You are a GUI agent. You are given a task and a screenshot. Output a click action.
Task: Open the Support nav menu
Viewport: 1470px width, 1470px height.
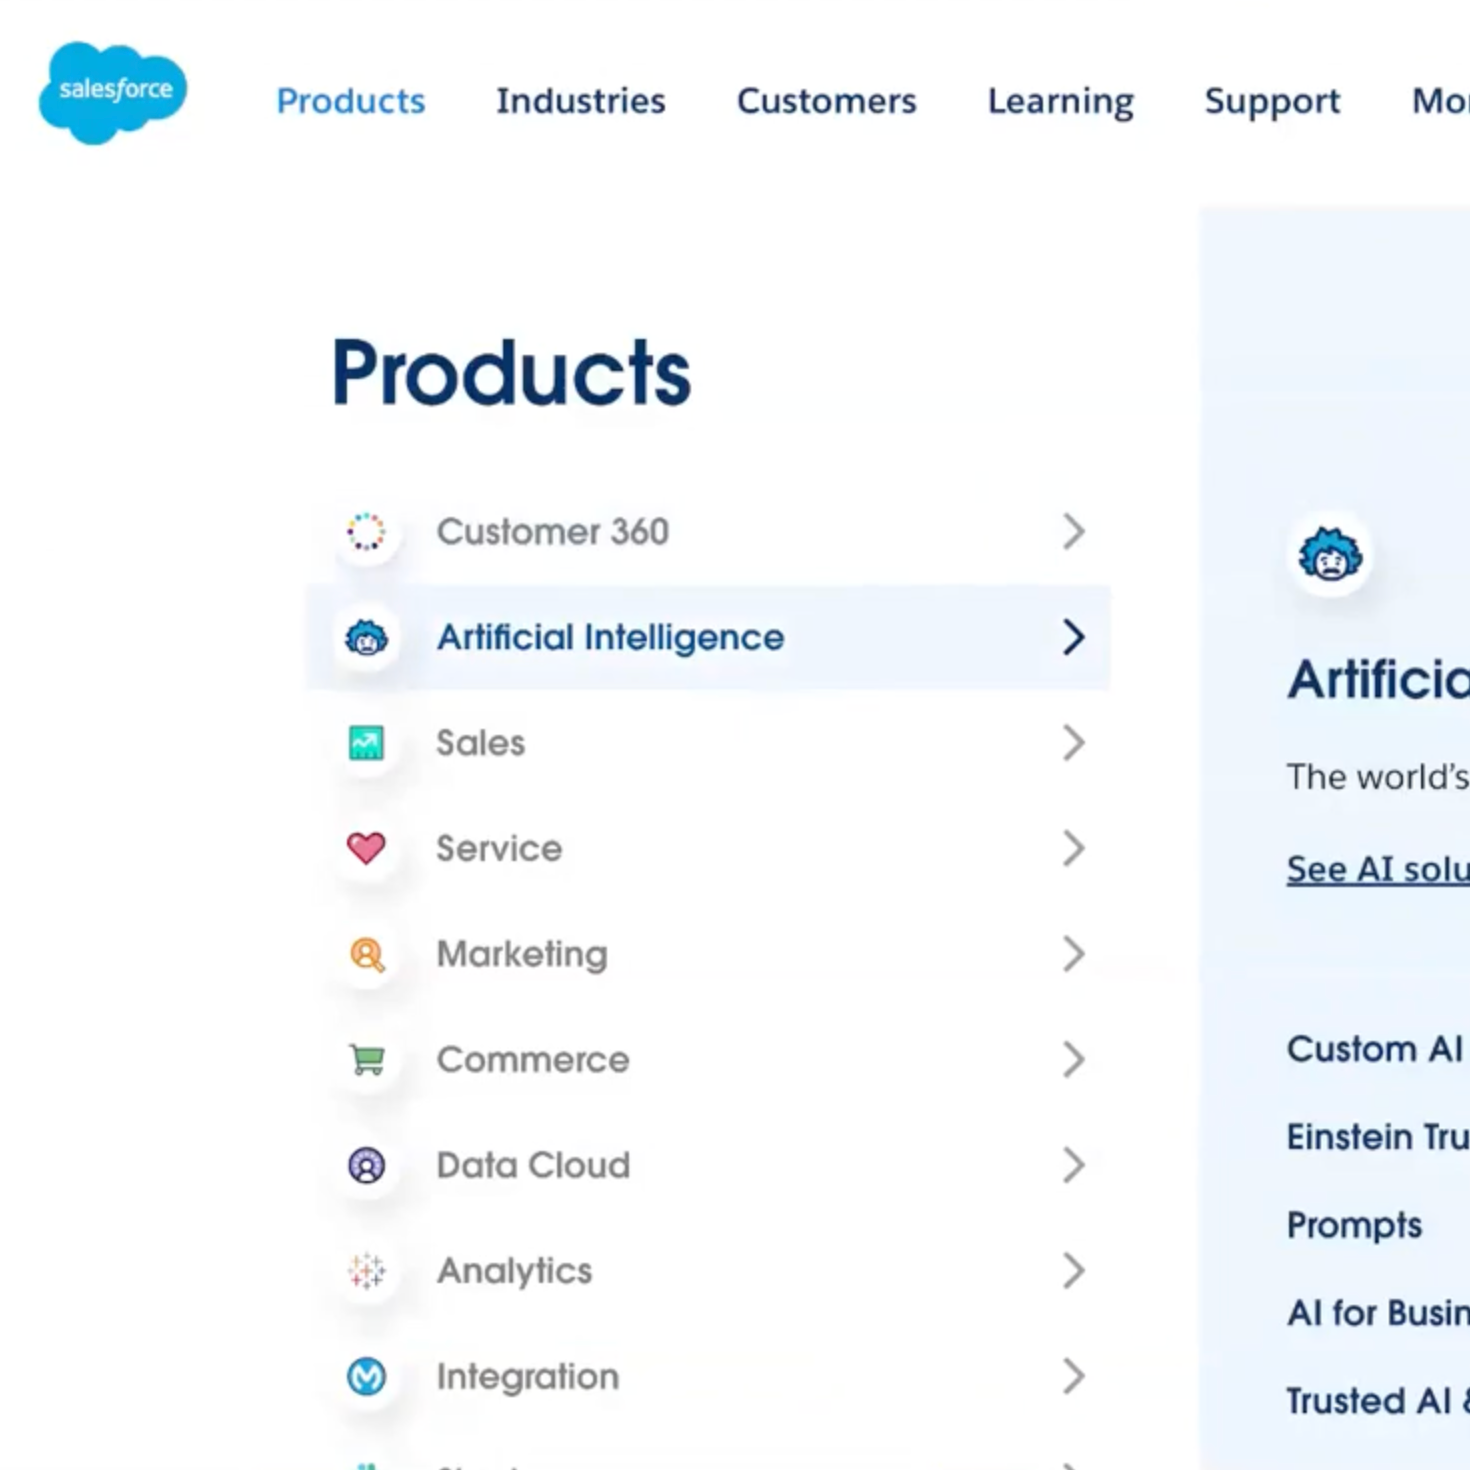1272,103
